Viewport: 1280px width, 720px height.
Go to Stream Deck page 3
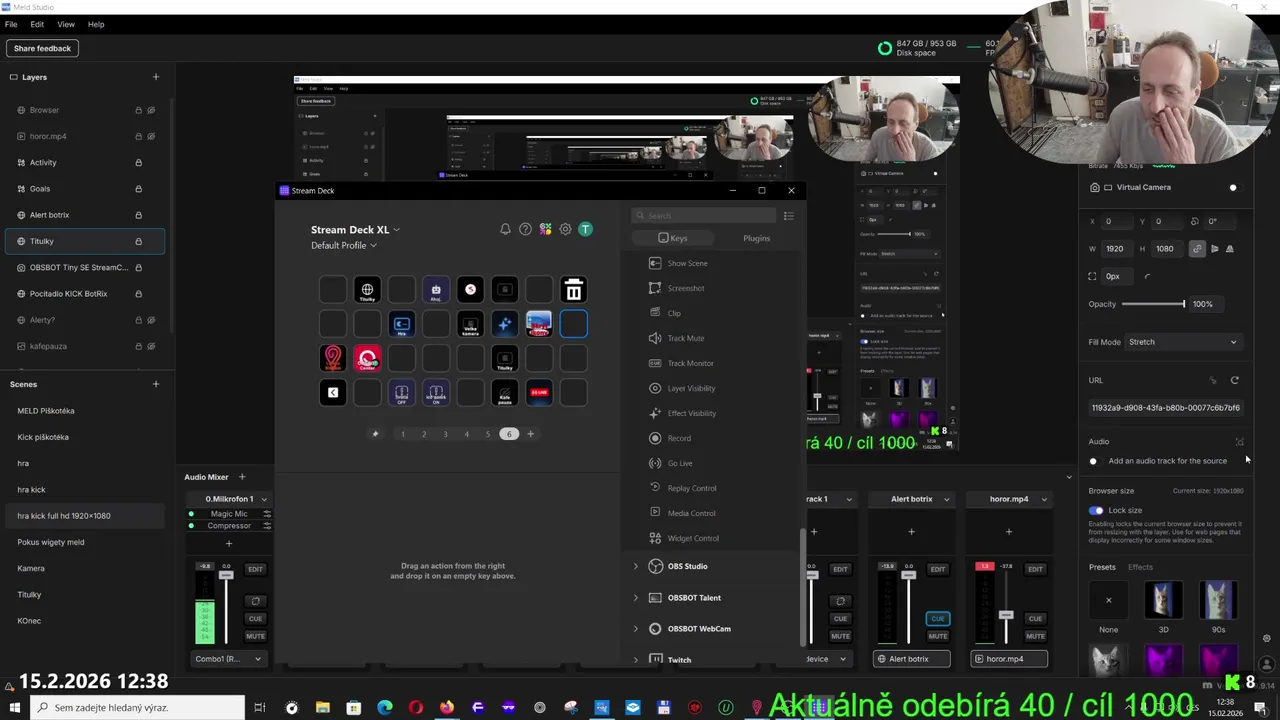(x=445, y=434)
